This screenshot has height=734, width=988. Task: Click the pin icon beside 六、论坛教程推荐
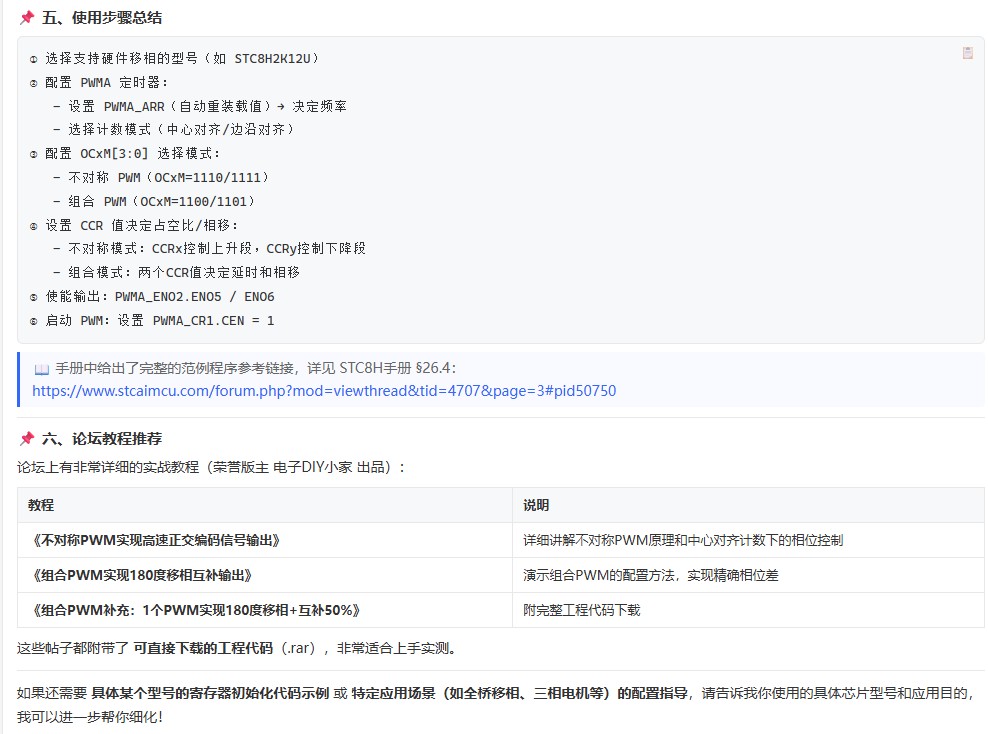click(26, 438)
